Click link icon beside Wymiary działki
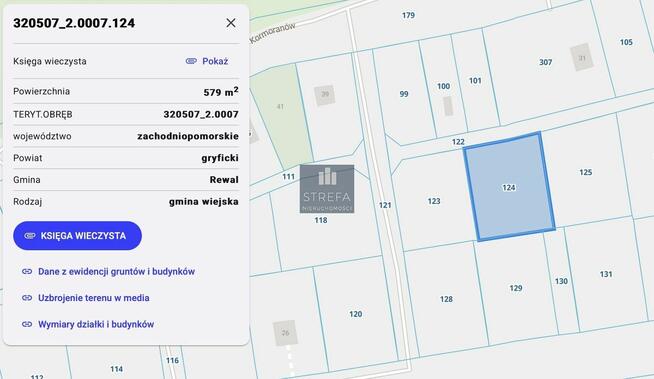The image size is (654, 379). point(27,324)
